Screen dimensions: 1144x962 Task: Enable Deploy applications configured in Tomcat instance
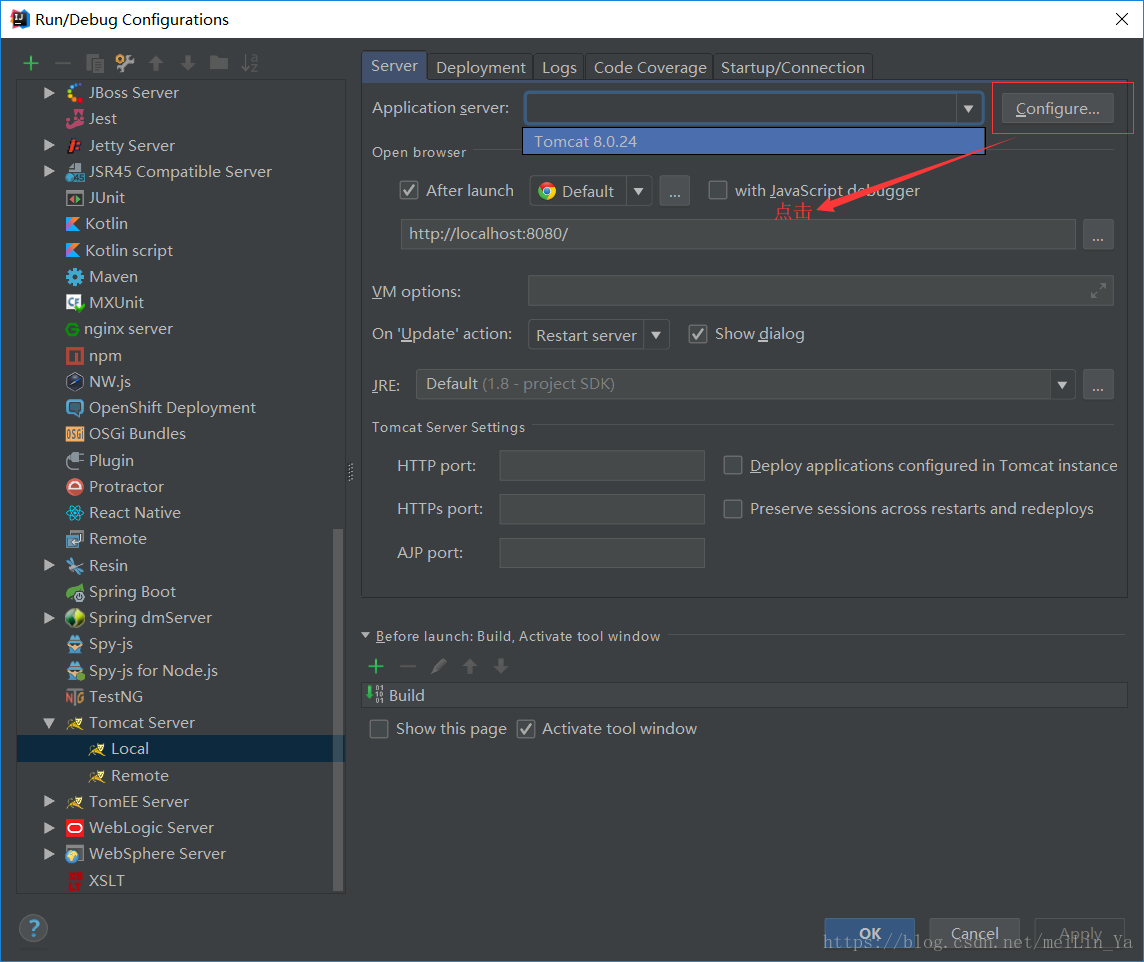click(733, 465)
